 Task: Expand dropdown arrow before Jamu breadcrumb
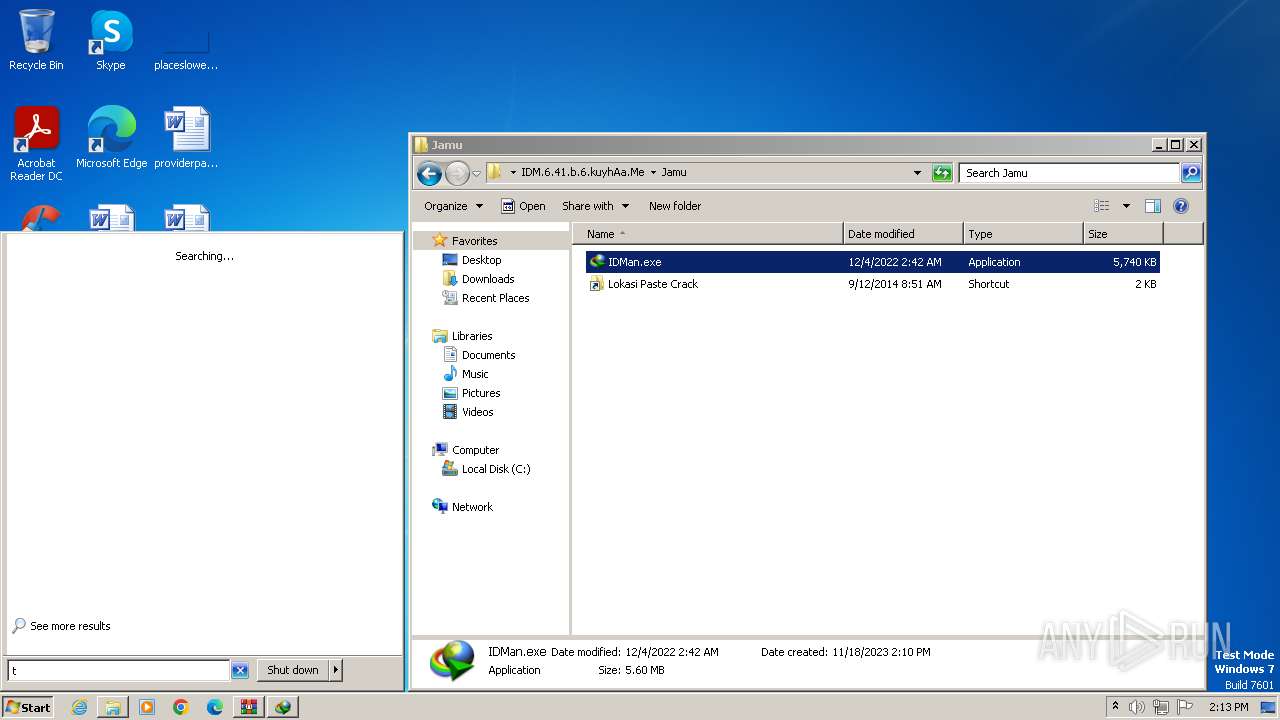click(653, 172)
